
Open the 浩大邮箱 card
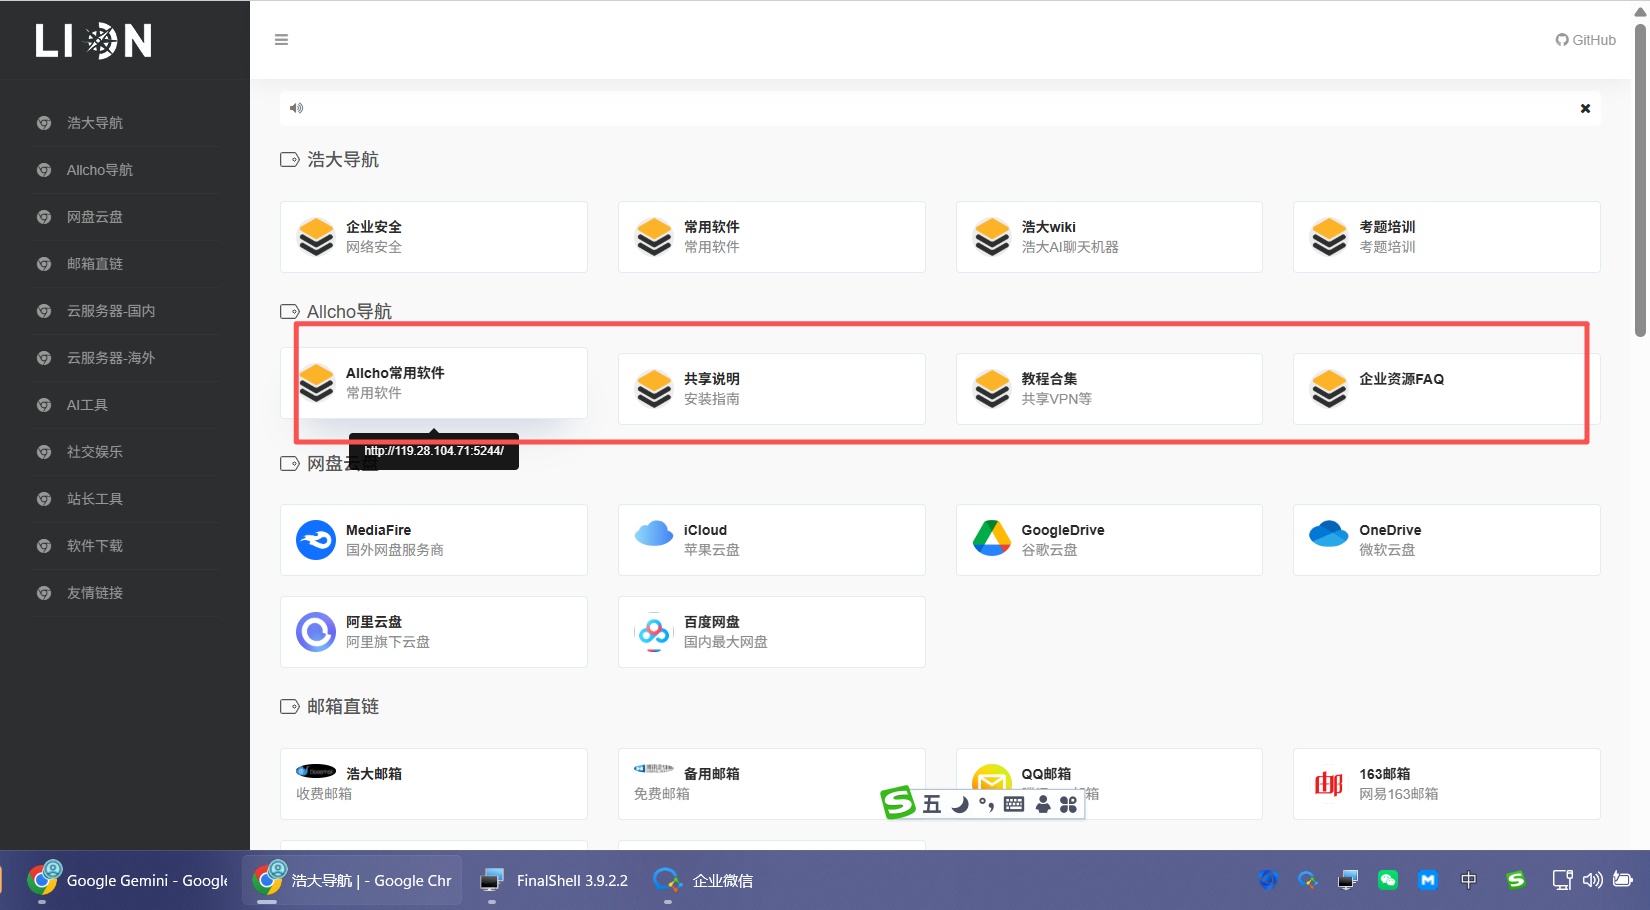[434, 784]
